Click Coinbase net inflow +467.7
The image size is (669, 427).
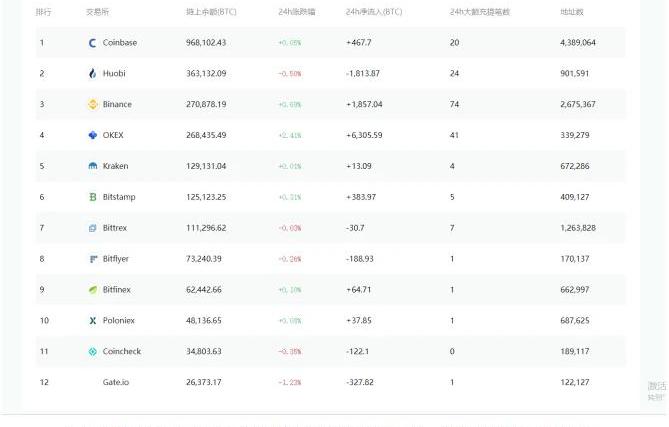(358, 43)
